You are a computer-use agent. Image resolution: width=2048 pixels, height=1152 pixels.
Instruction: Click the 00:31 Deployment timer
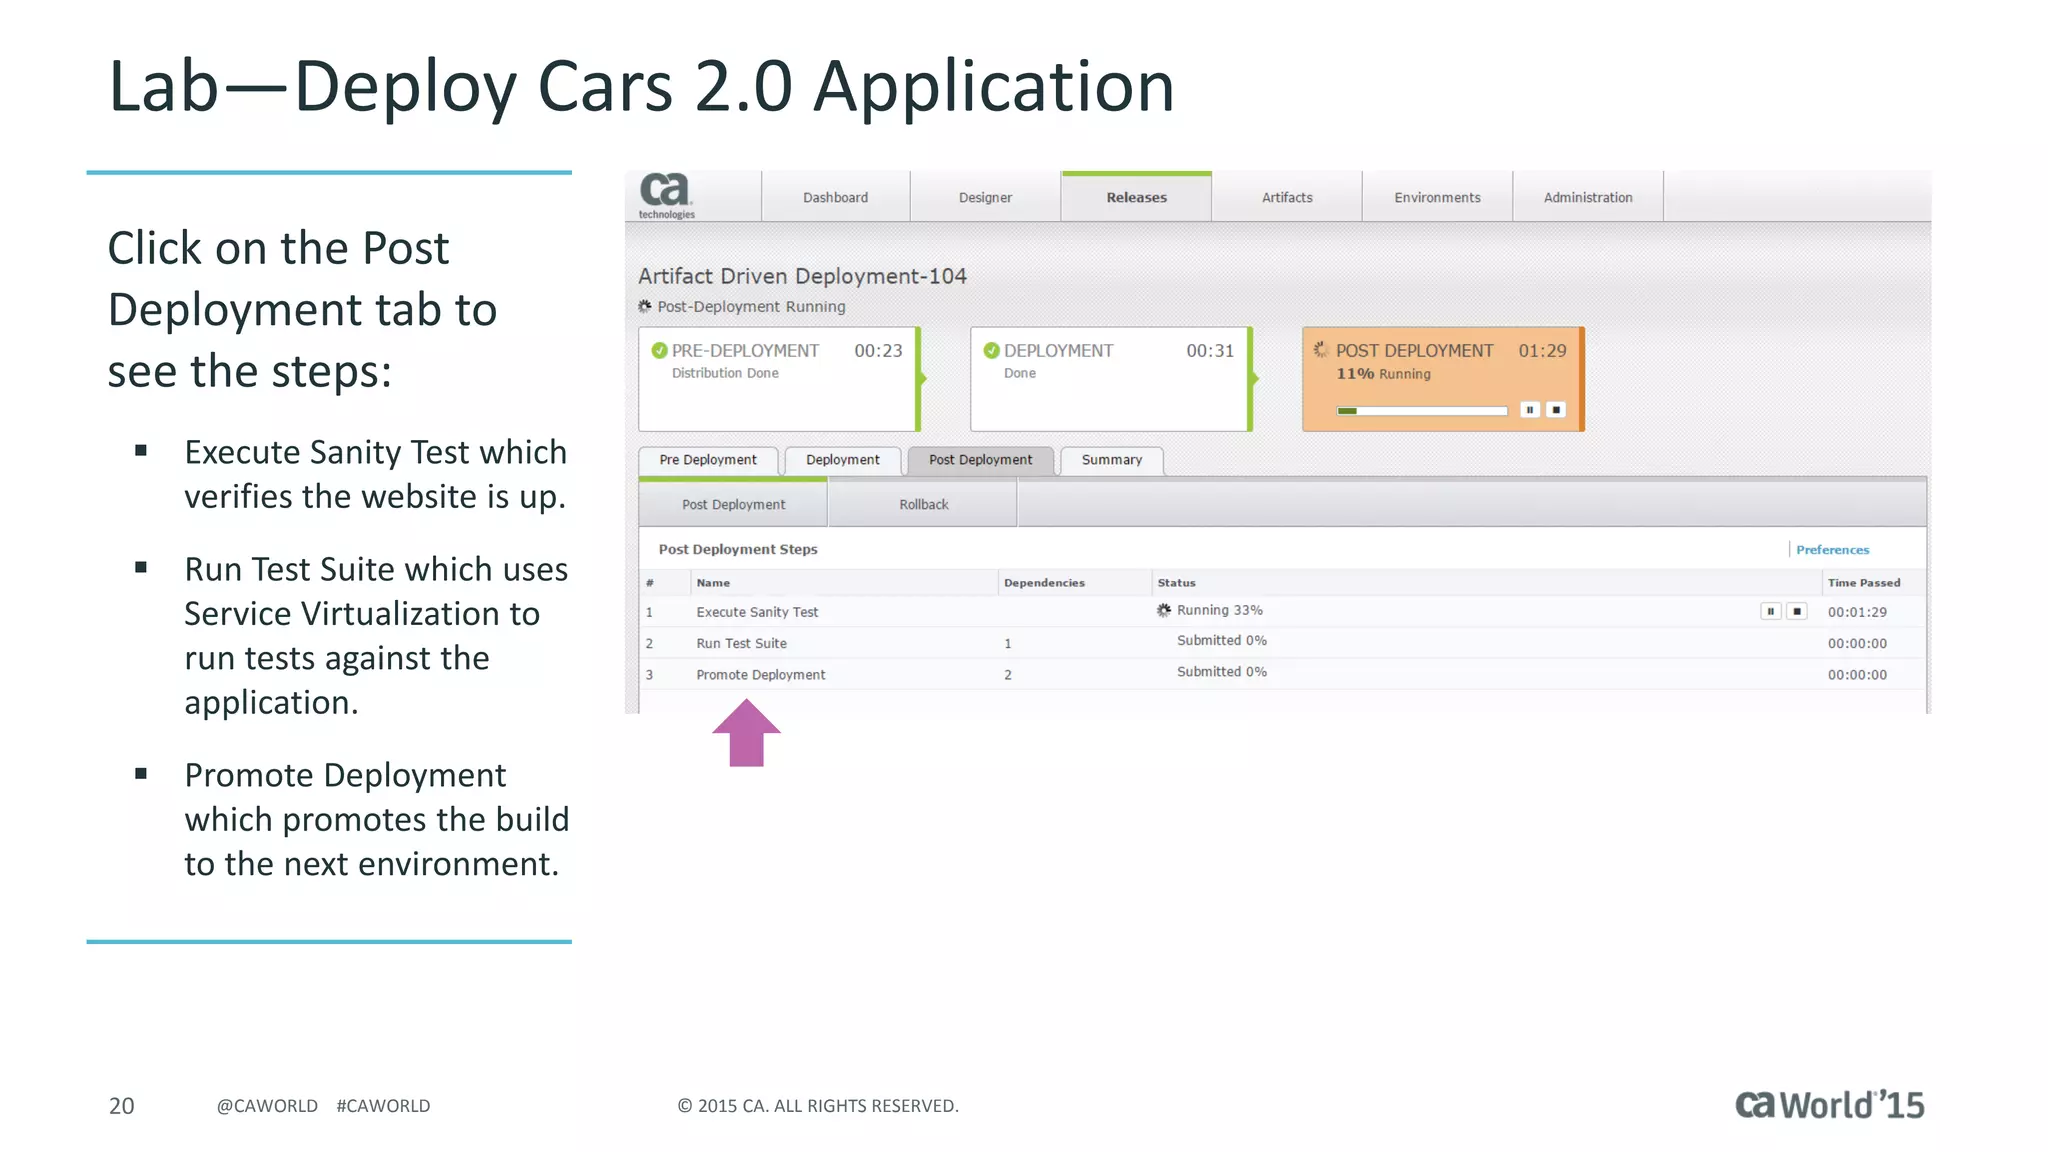tap(1210, 351)
